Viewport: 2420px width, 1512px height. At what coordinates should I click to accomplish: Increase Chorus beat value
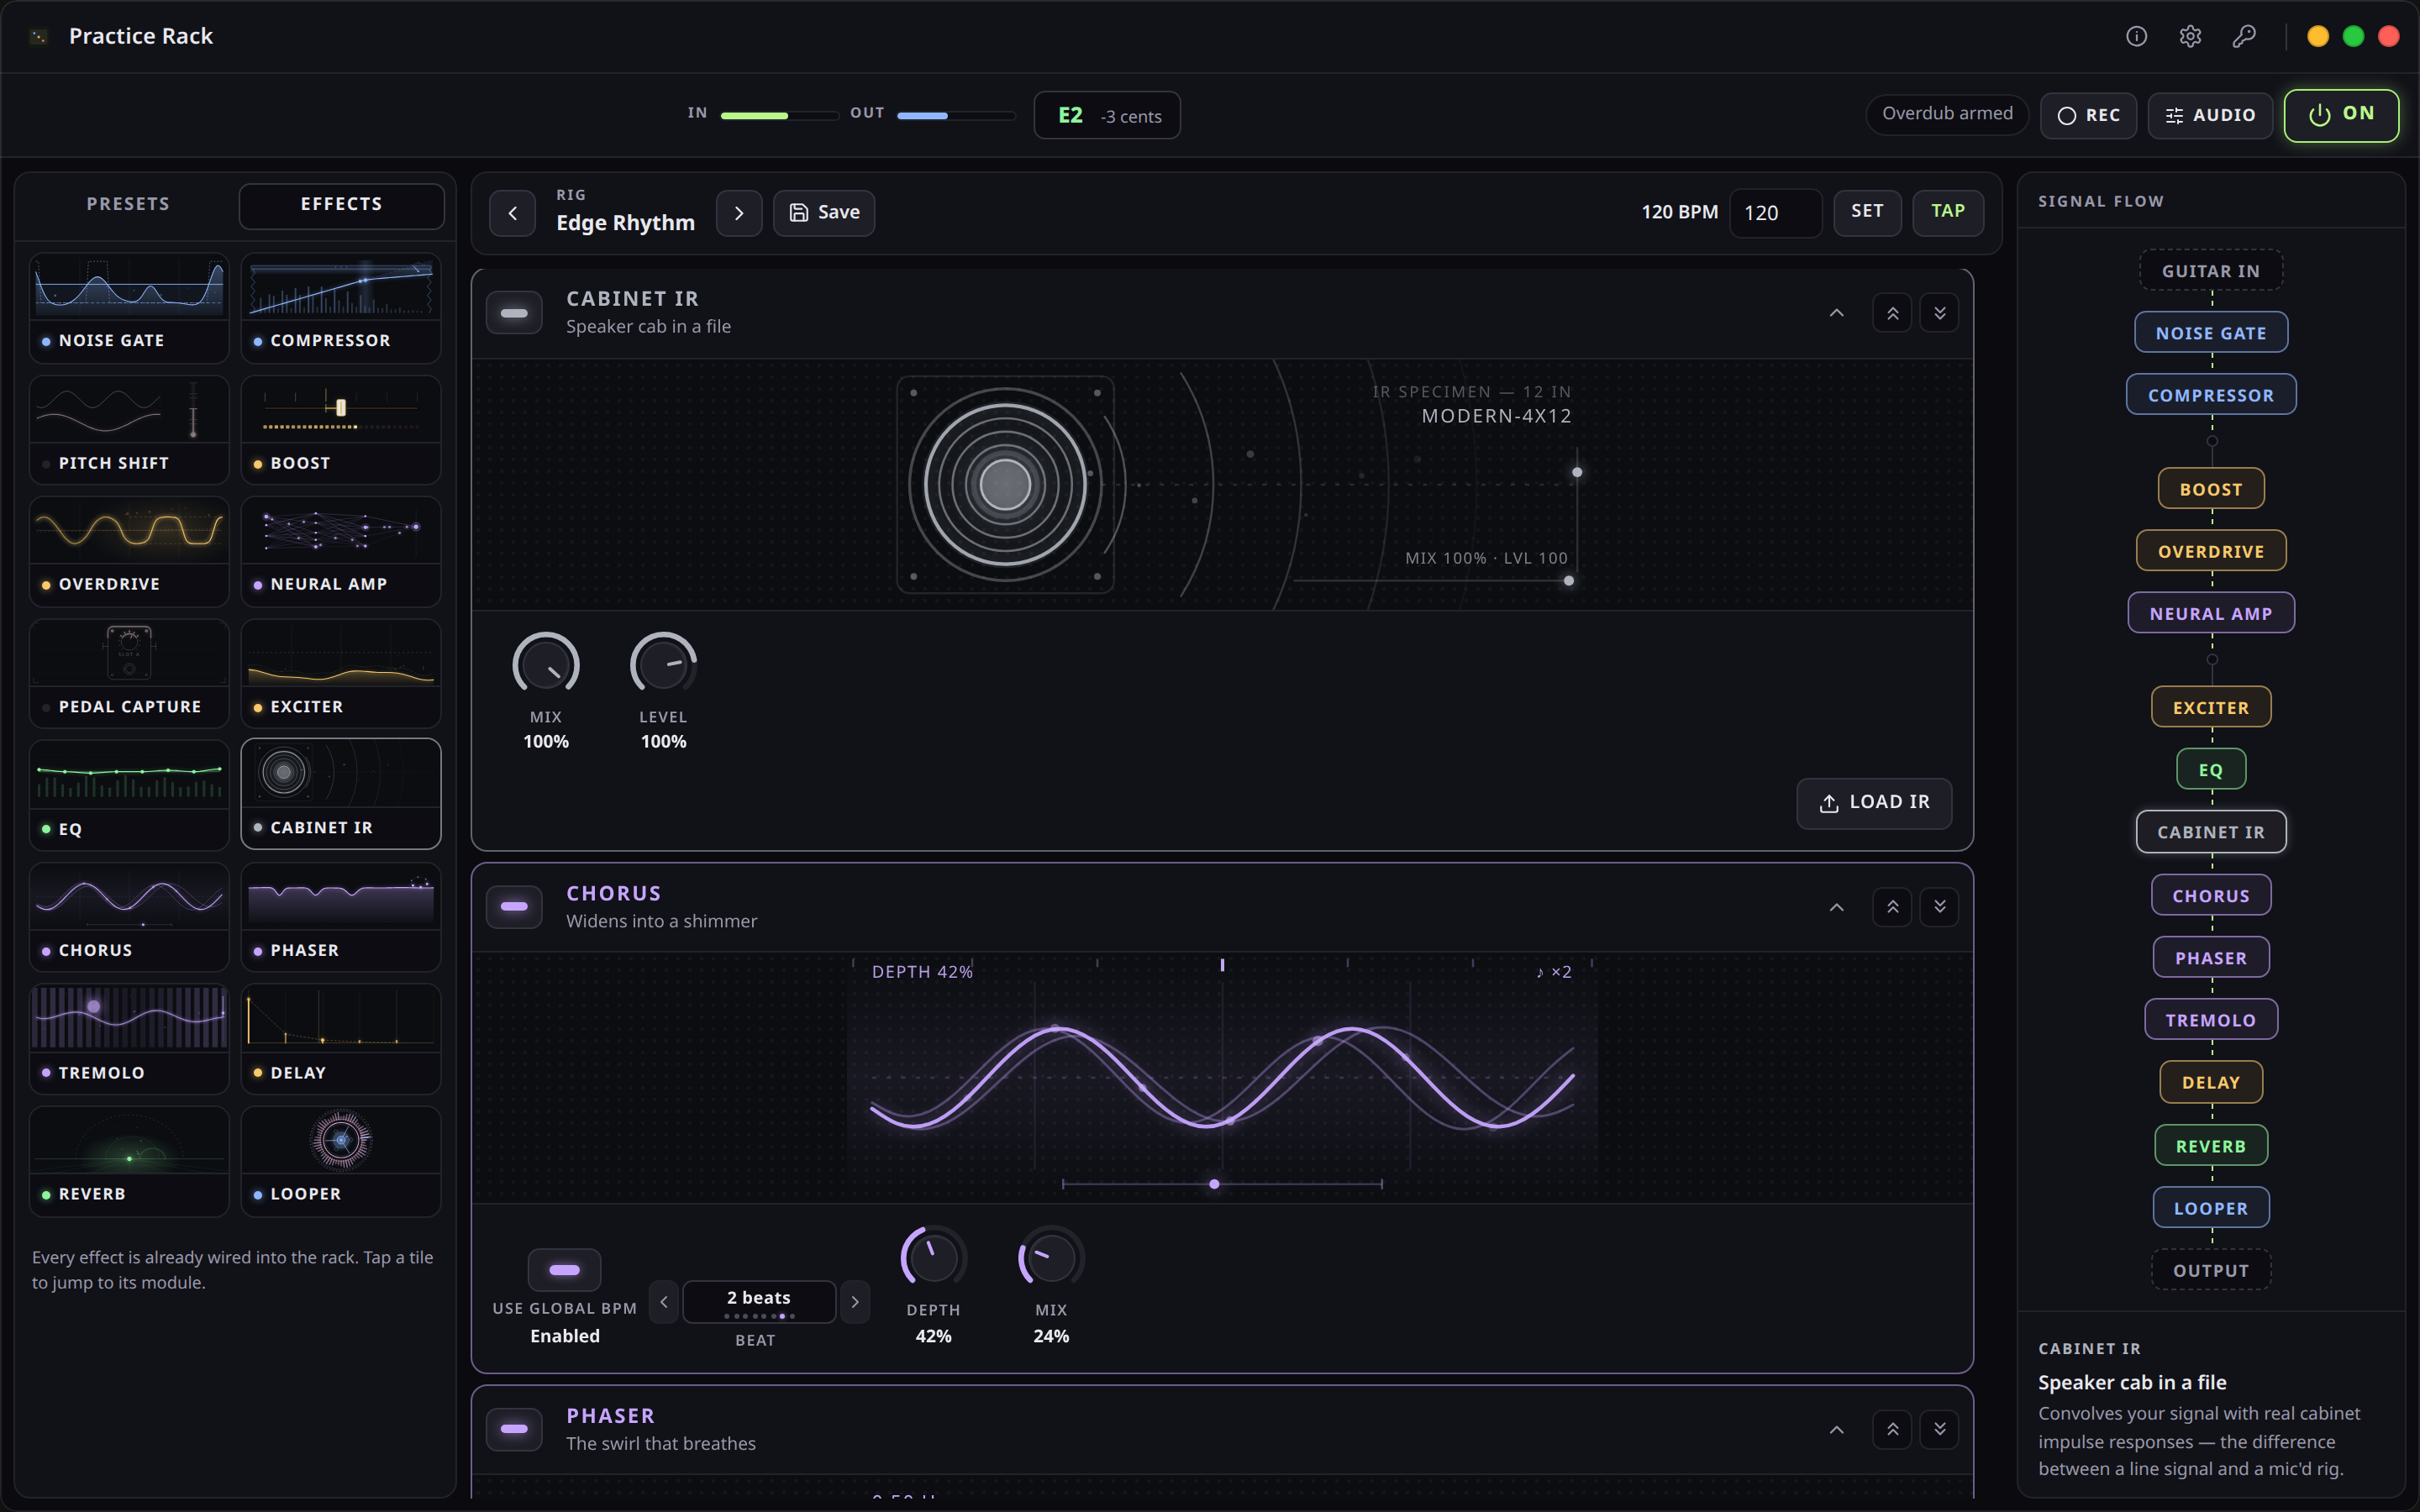855,1302
